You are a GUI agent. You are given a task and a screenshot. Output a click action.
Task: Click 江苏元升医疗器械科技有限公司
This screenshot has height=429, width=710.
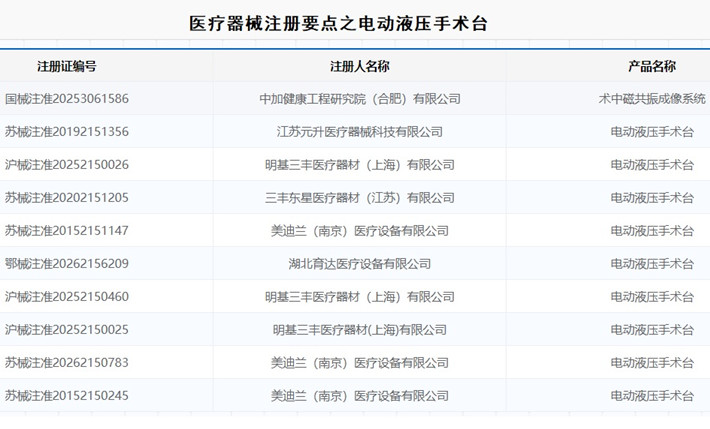pyautogui.click(x=360, y=132)
